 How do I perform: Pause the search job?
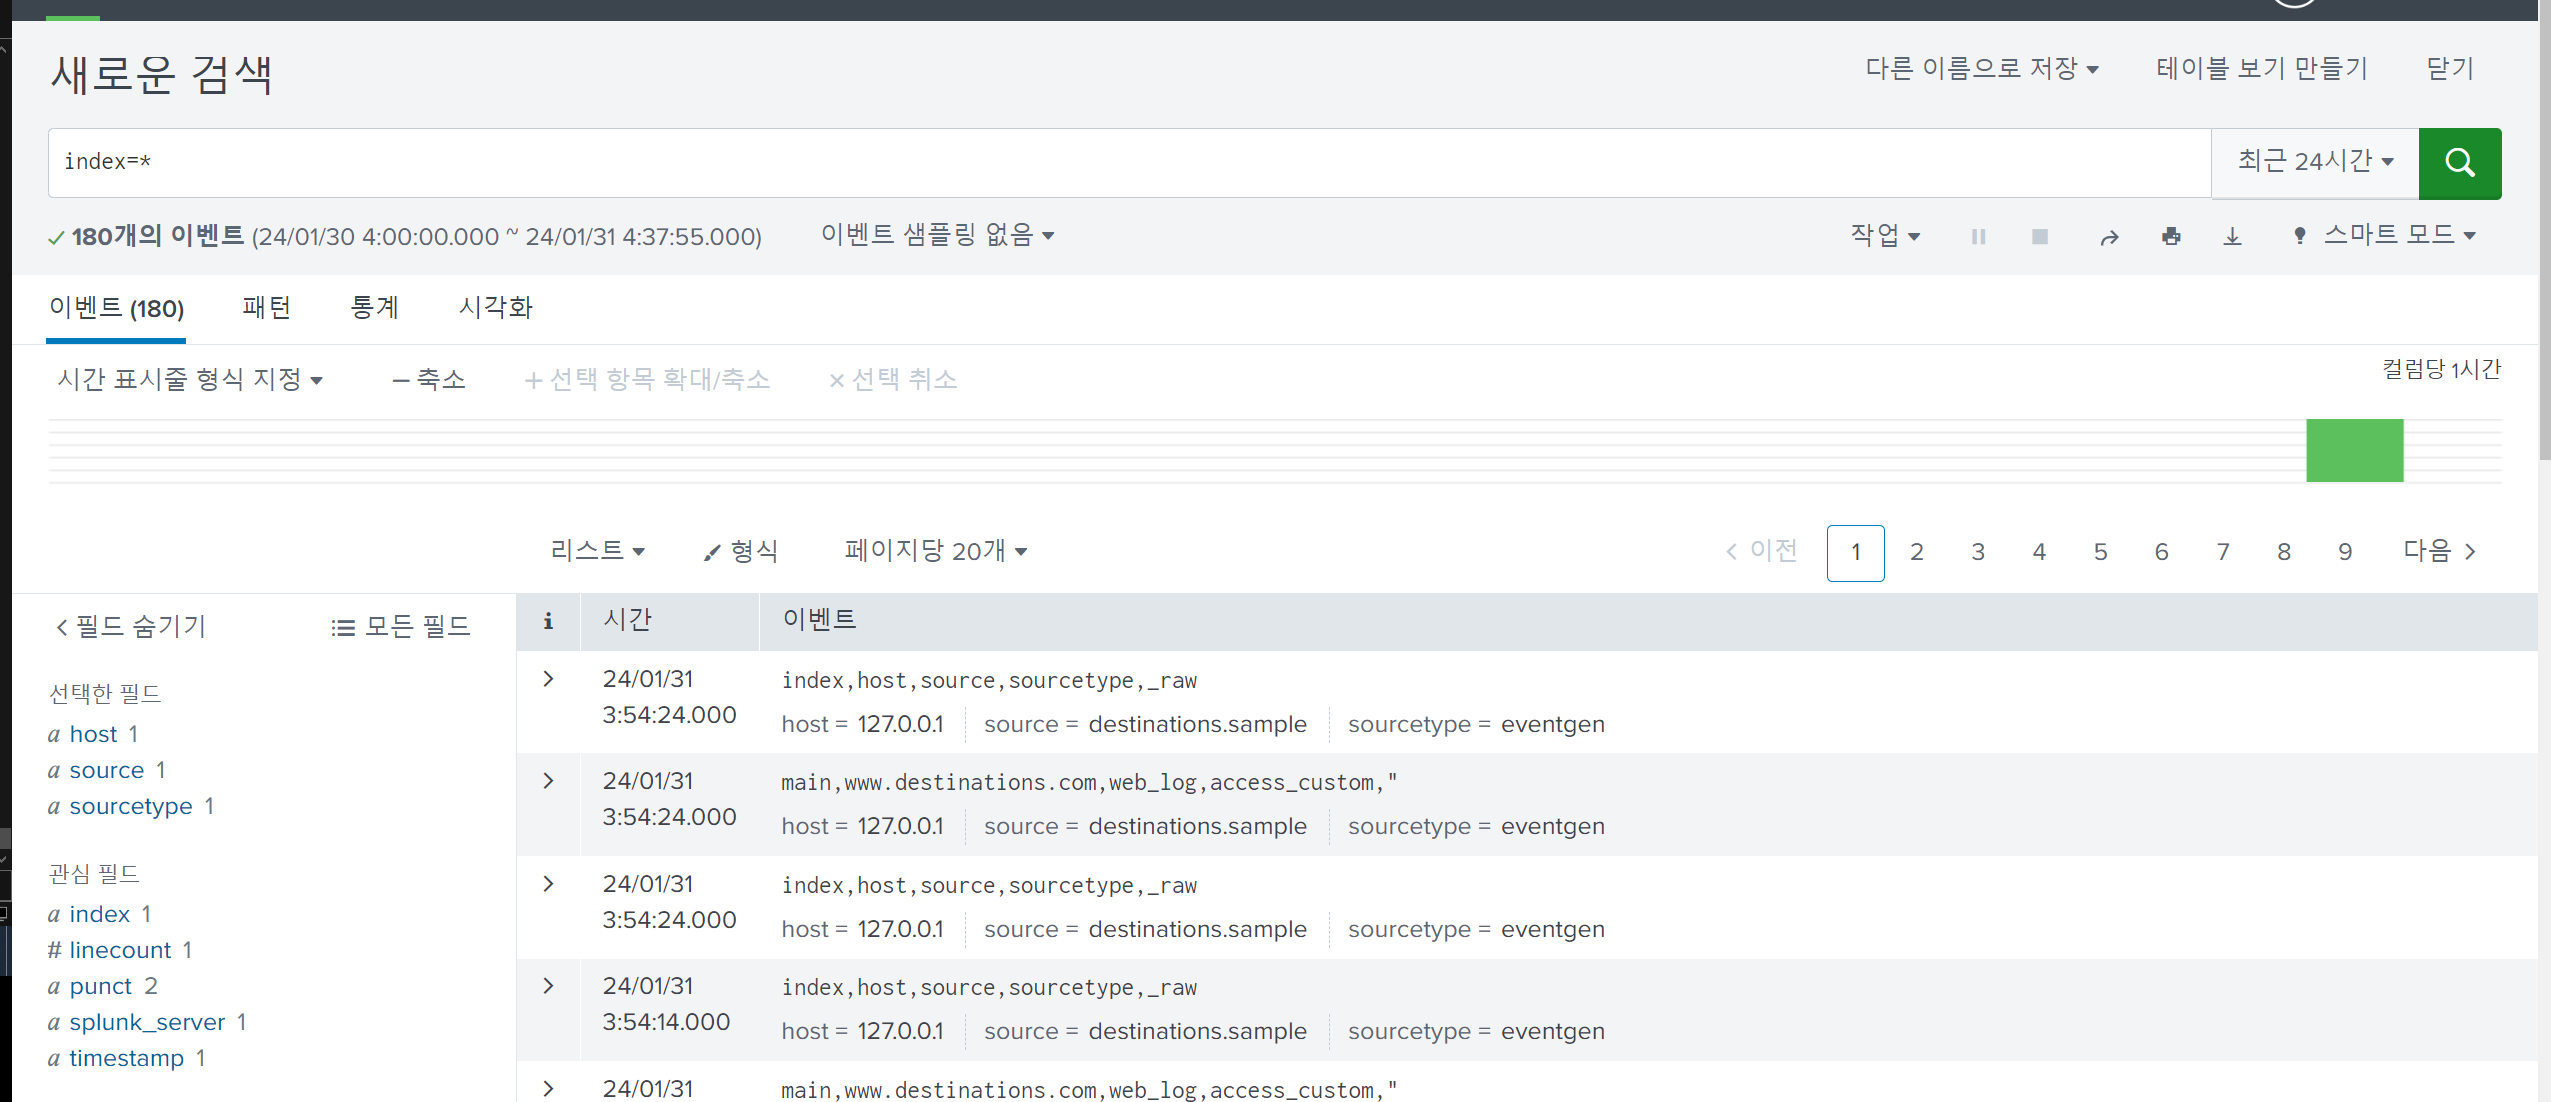pos(1978,237)
